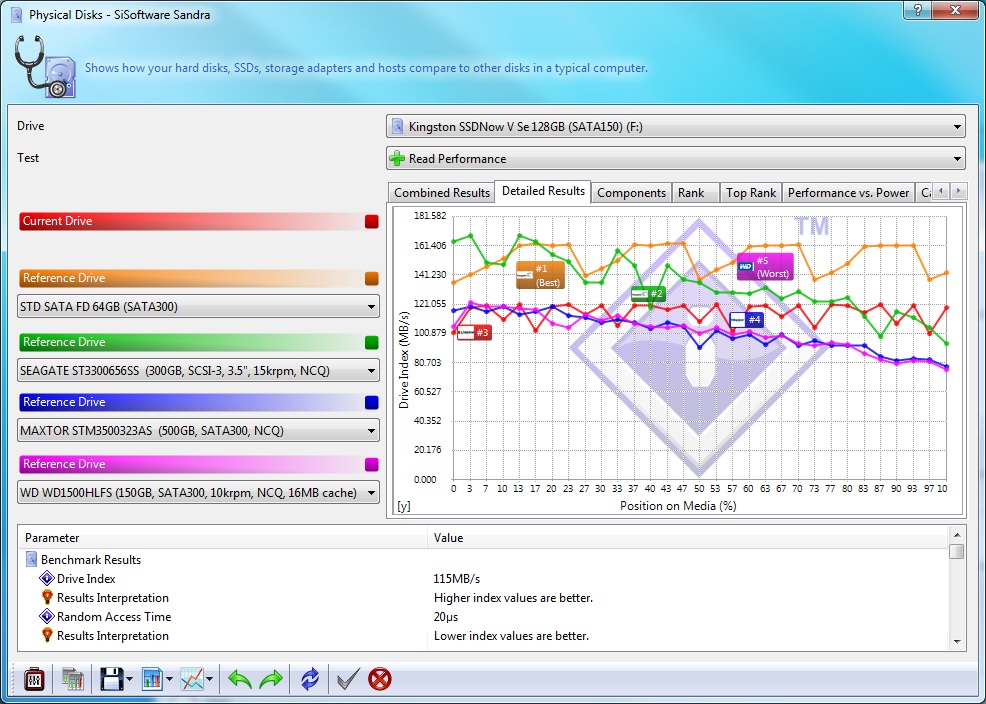Expand the WD WD1500HLFS reference dropdown
This screenshot has width=986, height=704.
(198, 493)
